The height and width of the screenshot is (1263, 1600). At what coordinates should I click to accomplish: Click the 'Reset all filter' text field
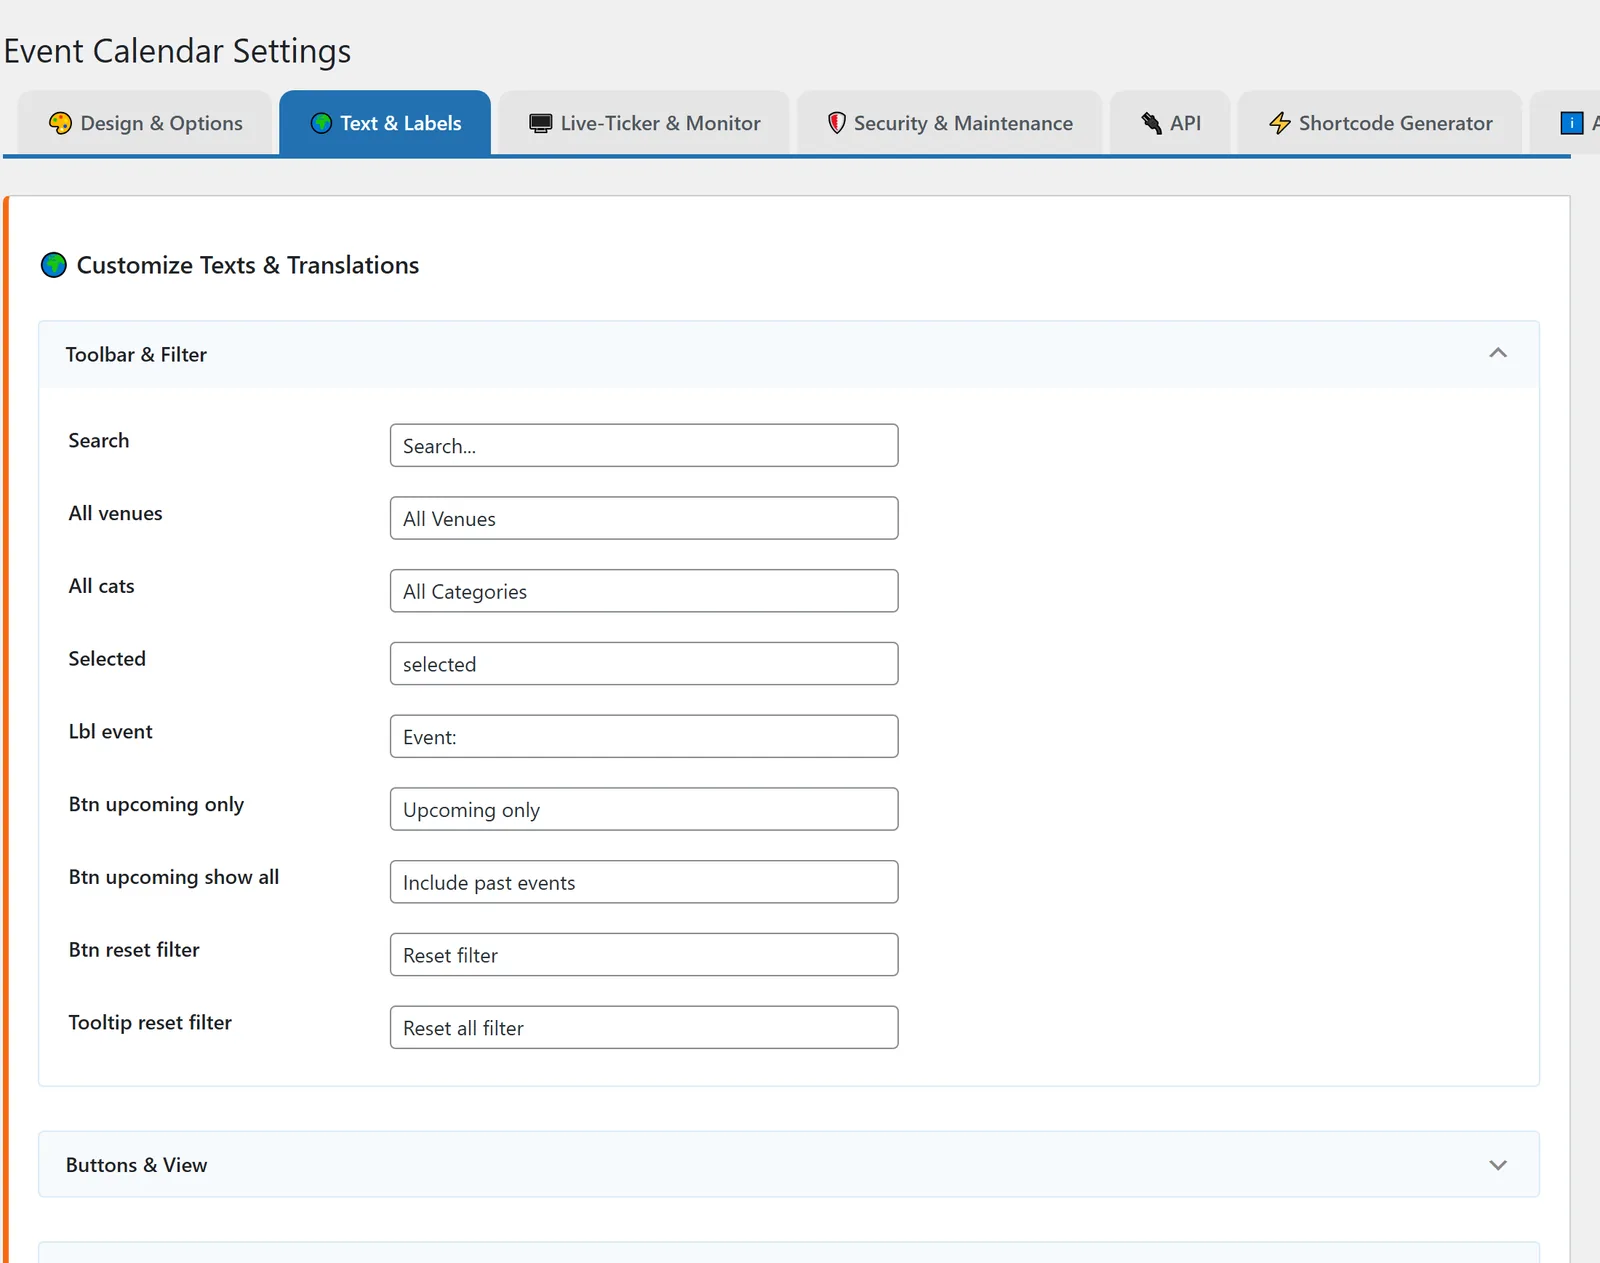pos(644,1027)
